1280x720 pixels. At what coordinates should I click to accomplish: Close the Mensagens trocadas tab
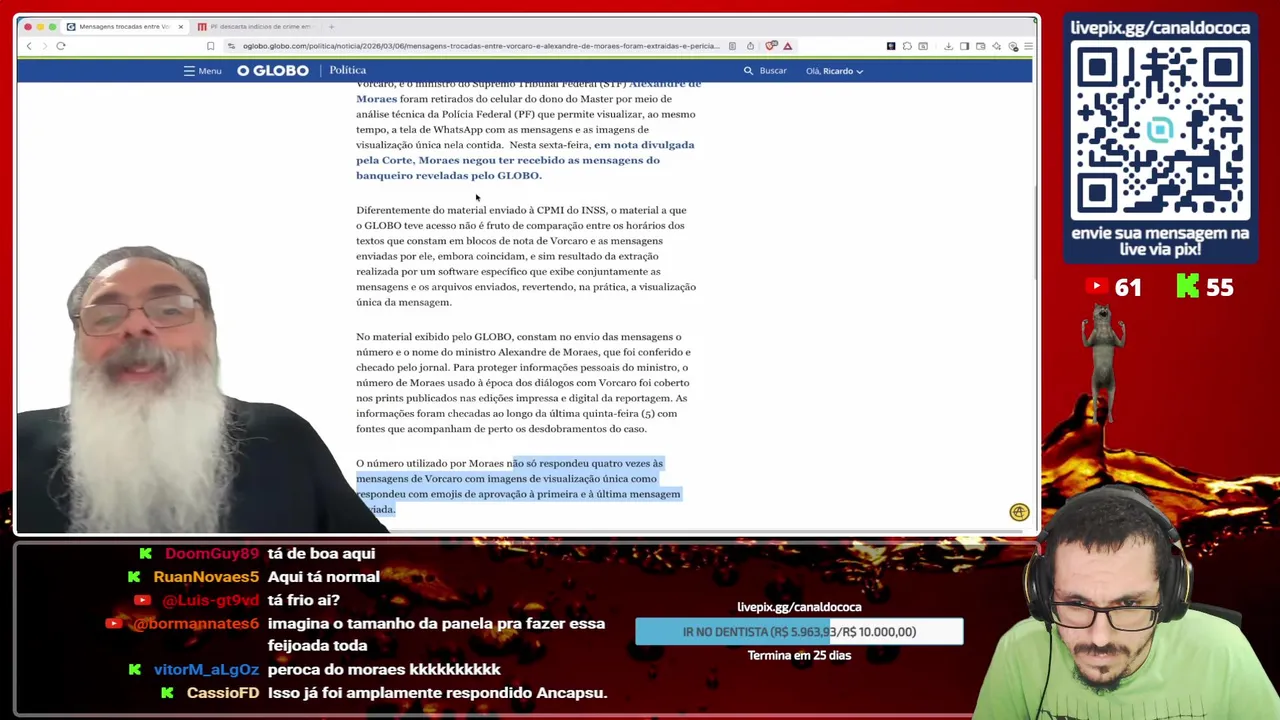coord(181,27)
